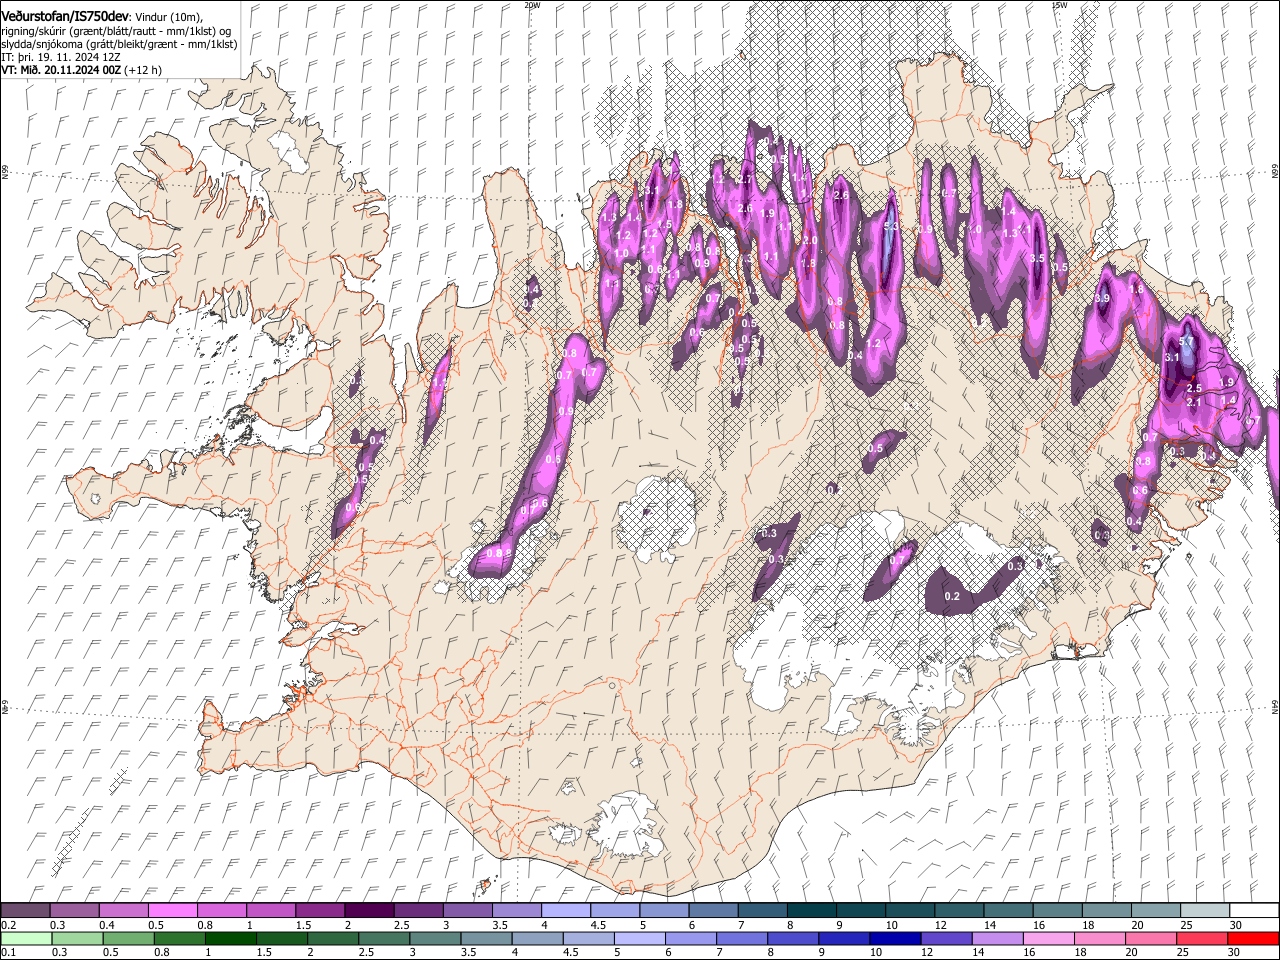Pick teal snow swatch between 8 and 9

811,909
